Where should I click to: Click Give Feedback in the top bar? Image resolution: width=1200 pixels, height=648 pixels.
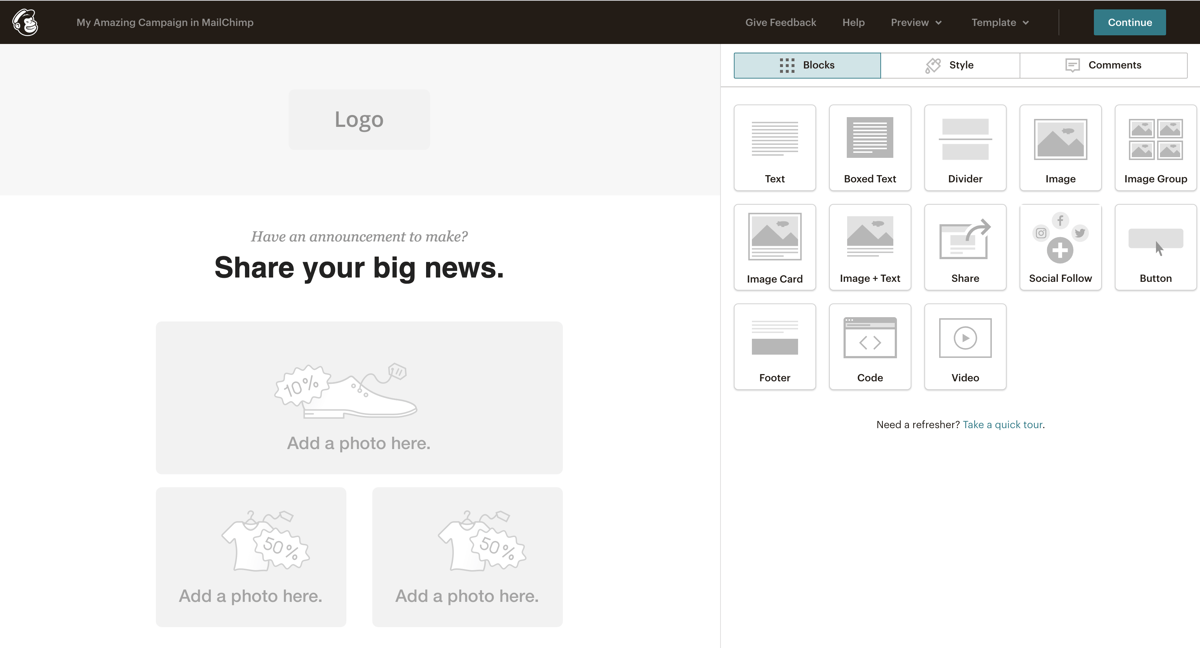780,22
